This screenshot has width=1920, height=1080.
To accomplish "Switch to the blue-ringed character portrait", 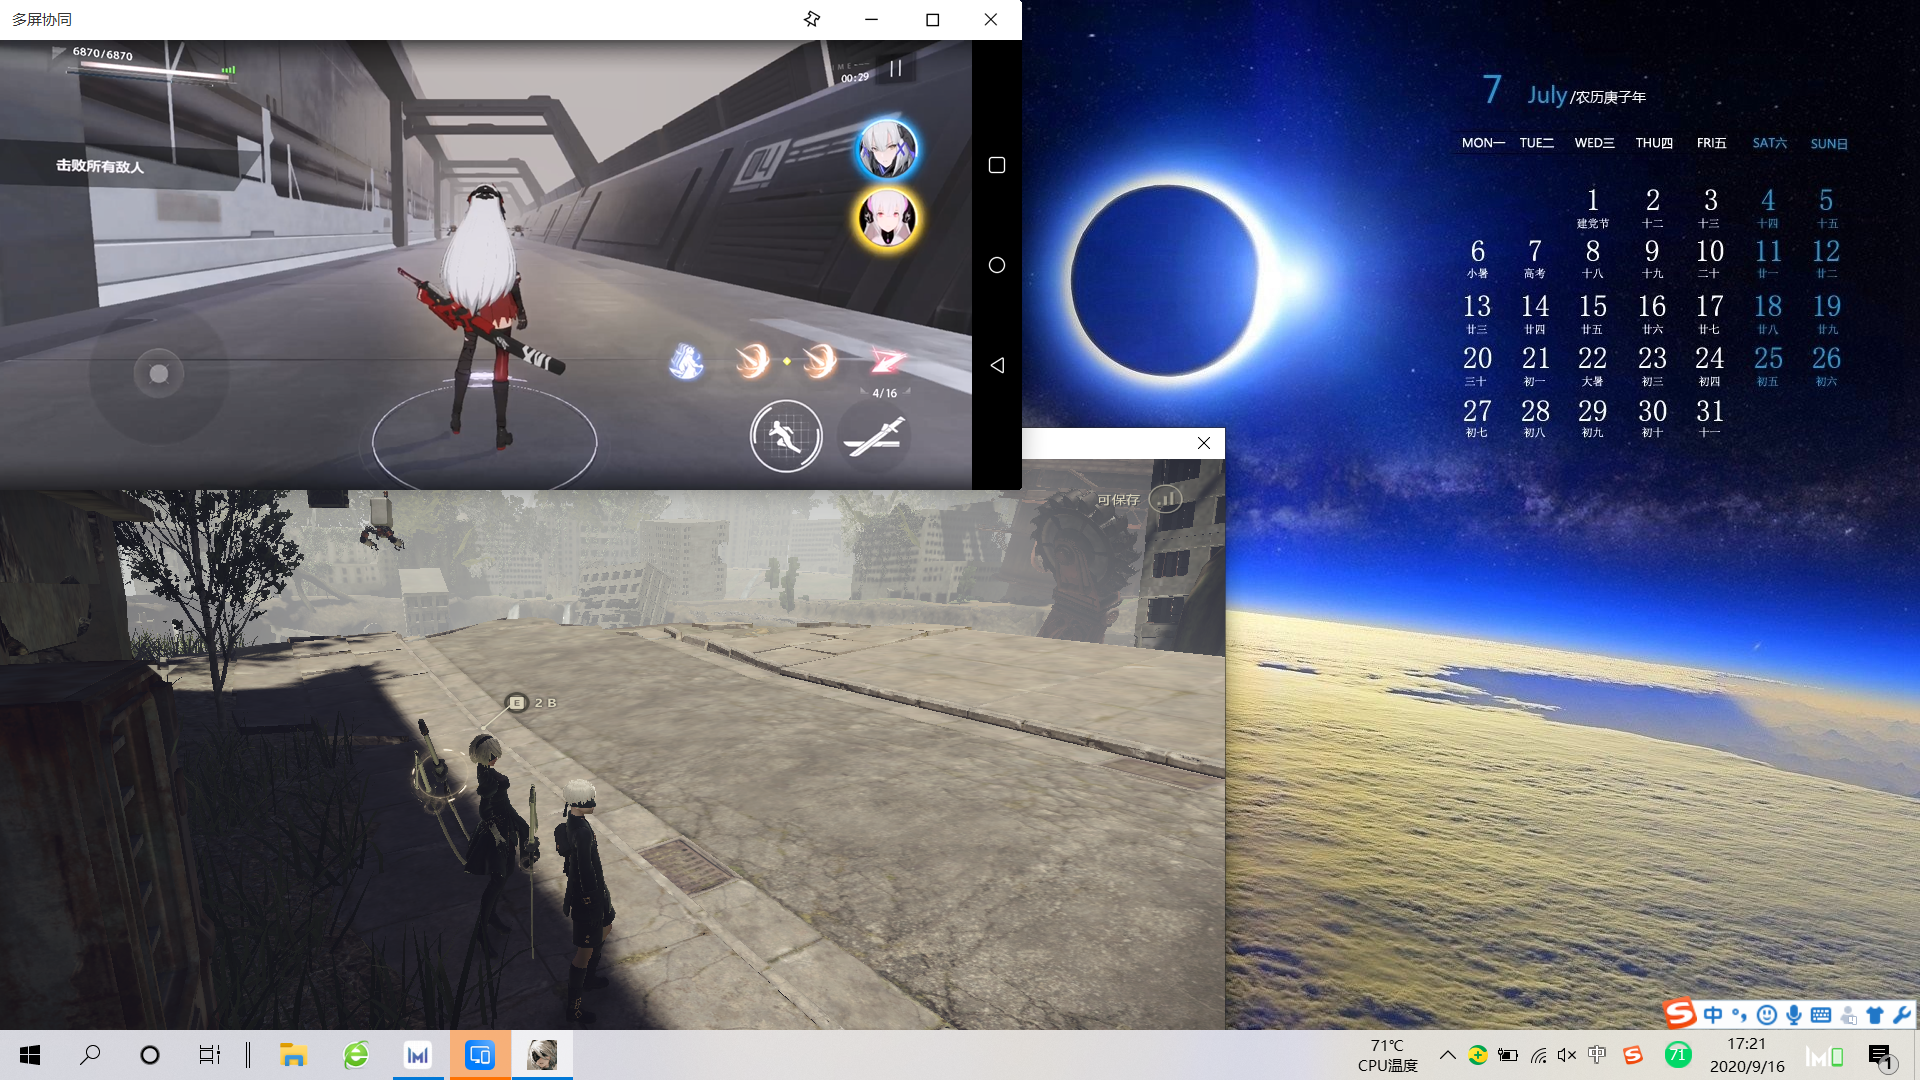I will click(x=886, y=150).
